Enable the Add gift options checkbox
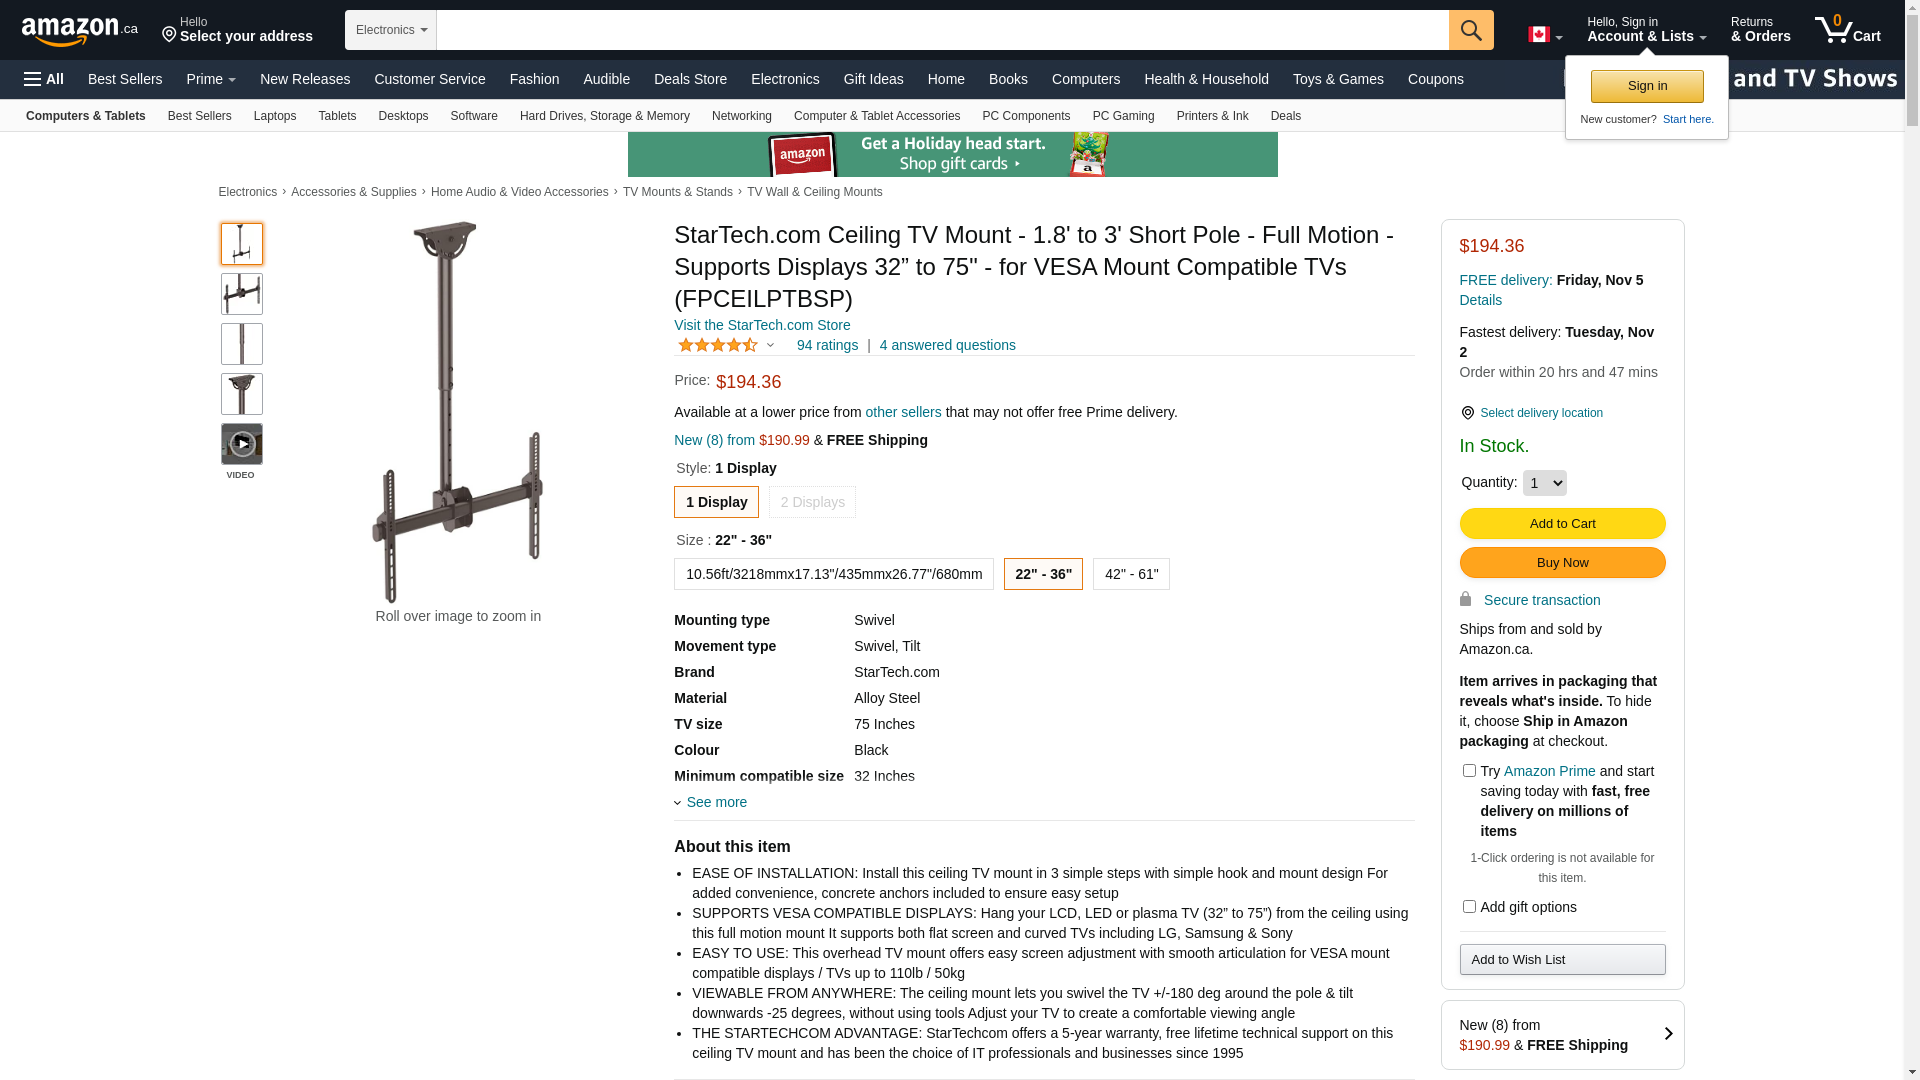The width and height of the screenshot is (1920, 1080). [1469, 907]
